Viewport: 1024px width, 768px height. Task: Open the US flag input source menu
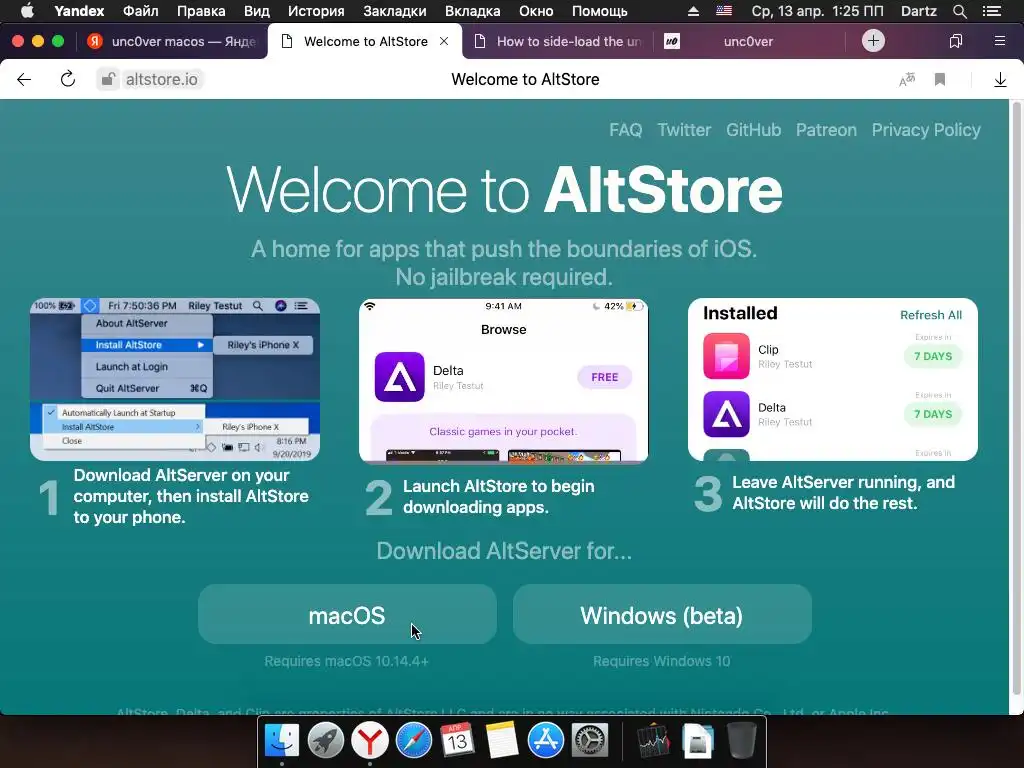coord(724,11)
